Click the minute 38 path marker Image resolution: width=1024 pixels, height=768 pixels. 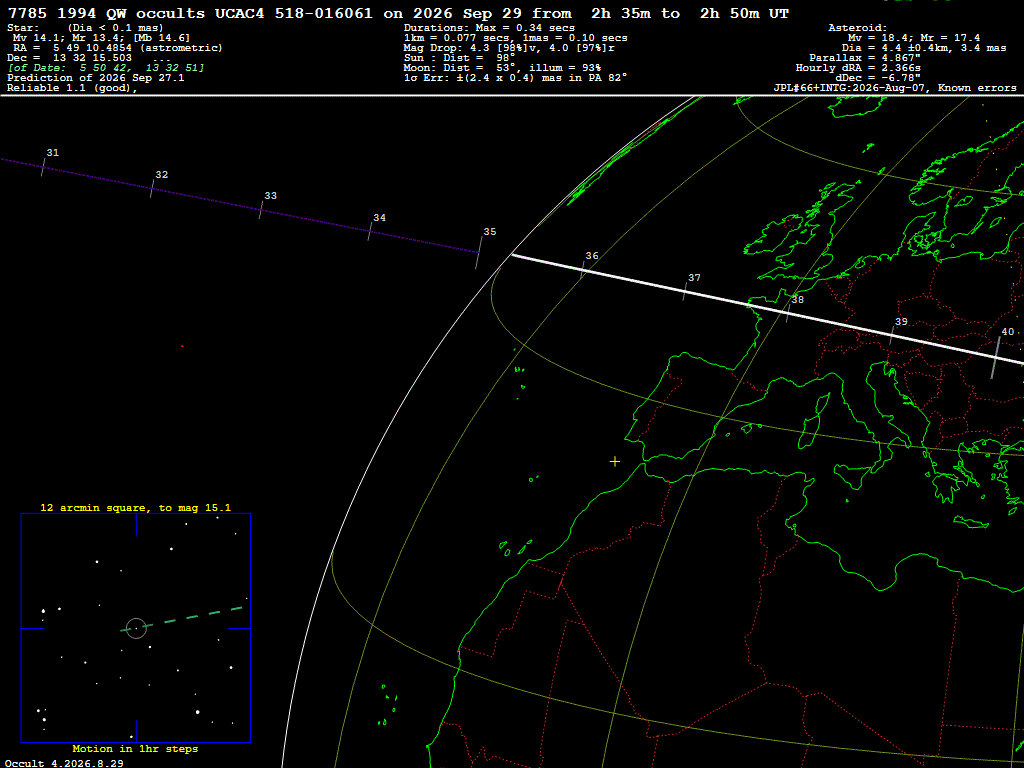788,314
